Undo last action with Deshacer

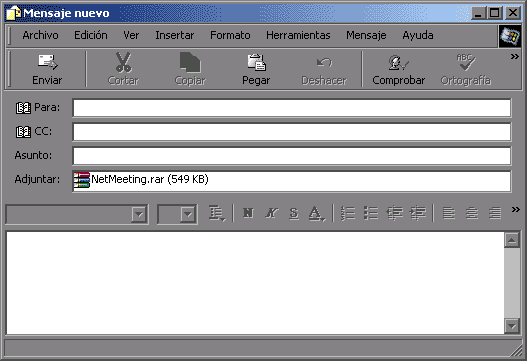[324, 70]
